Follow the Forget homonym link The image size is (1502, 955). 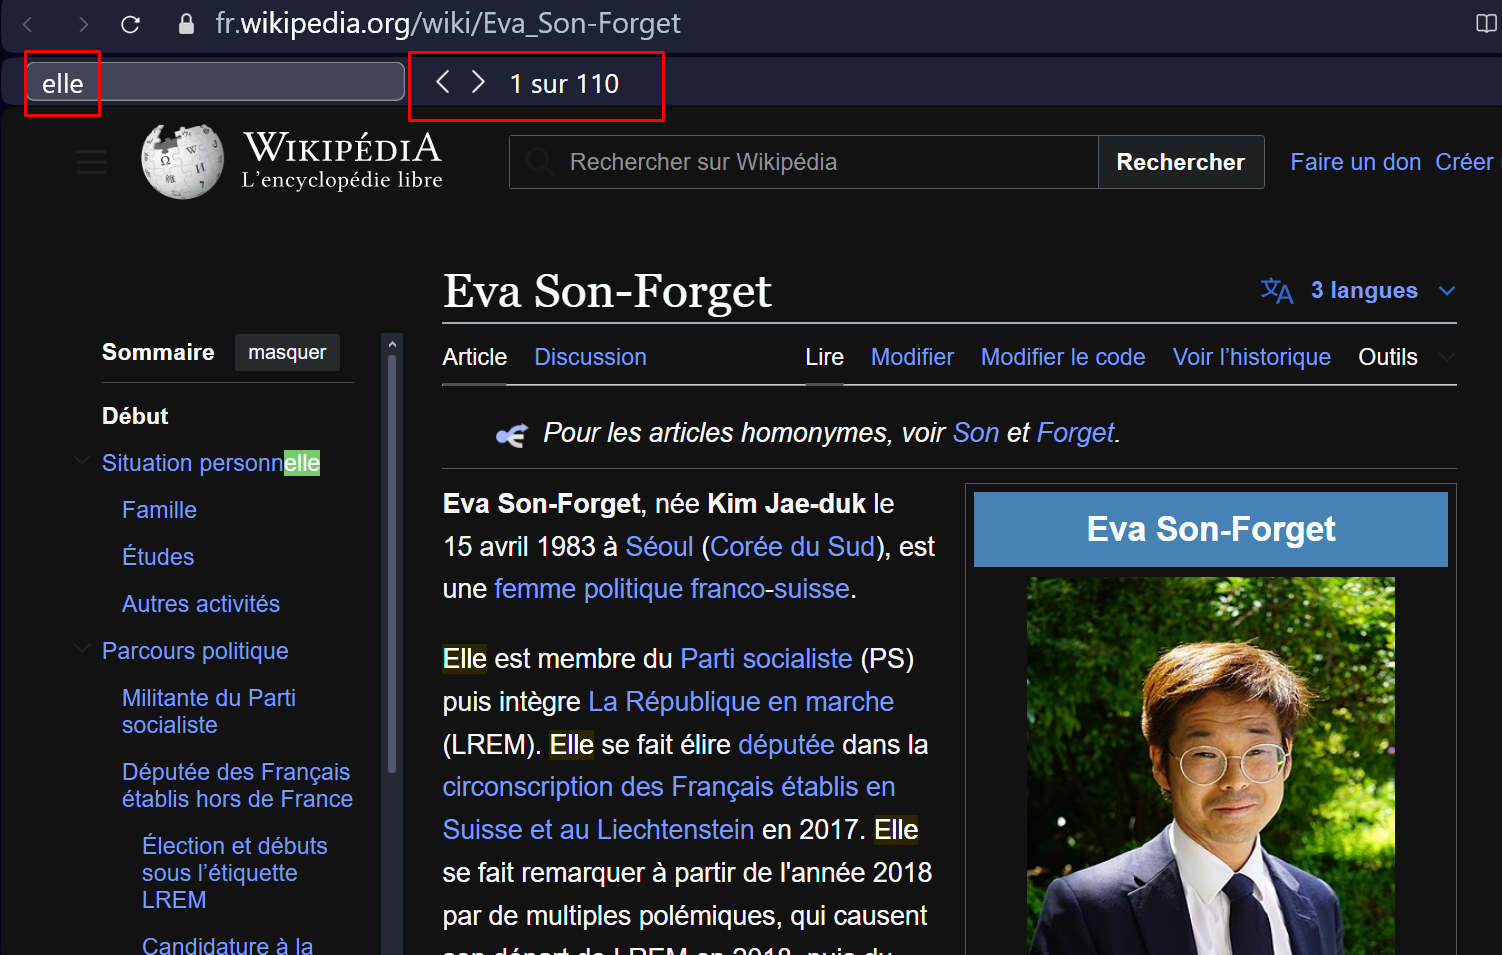coord(1075,433)
